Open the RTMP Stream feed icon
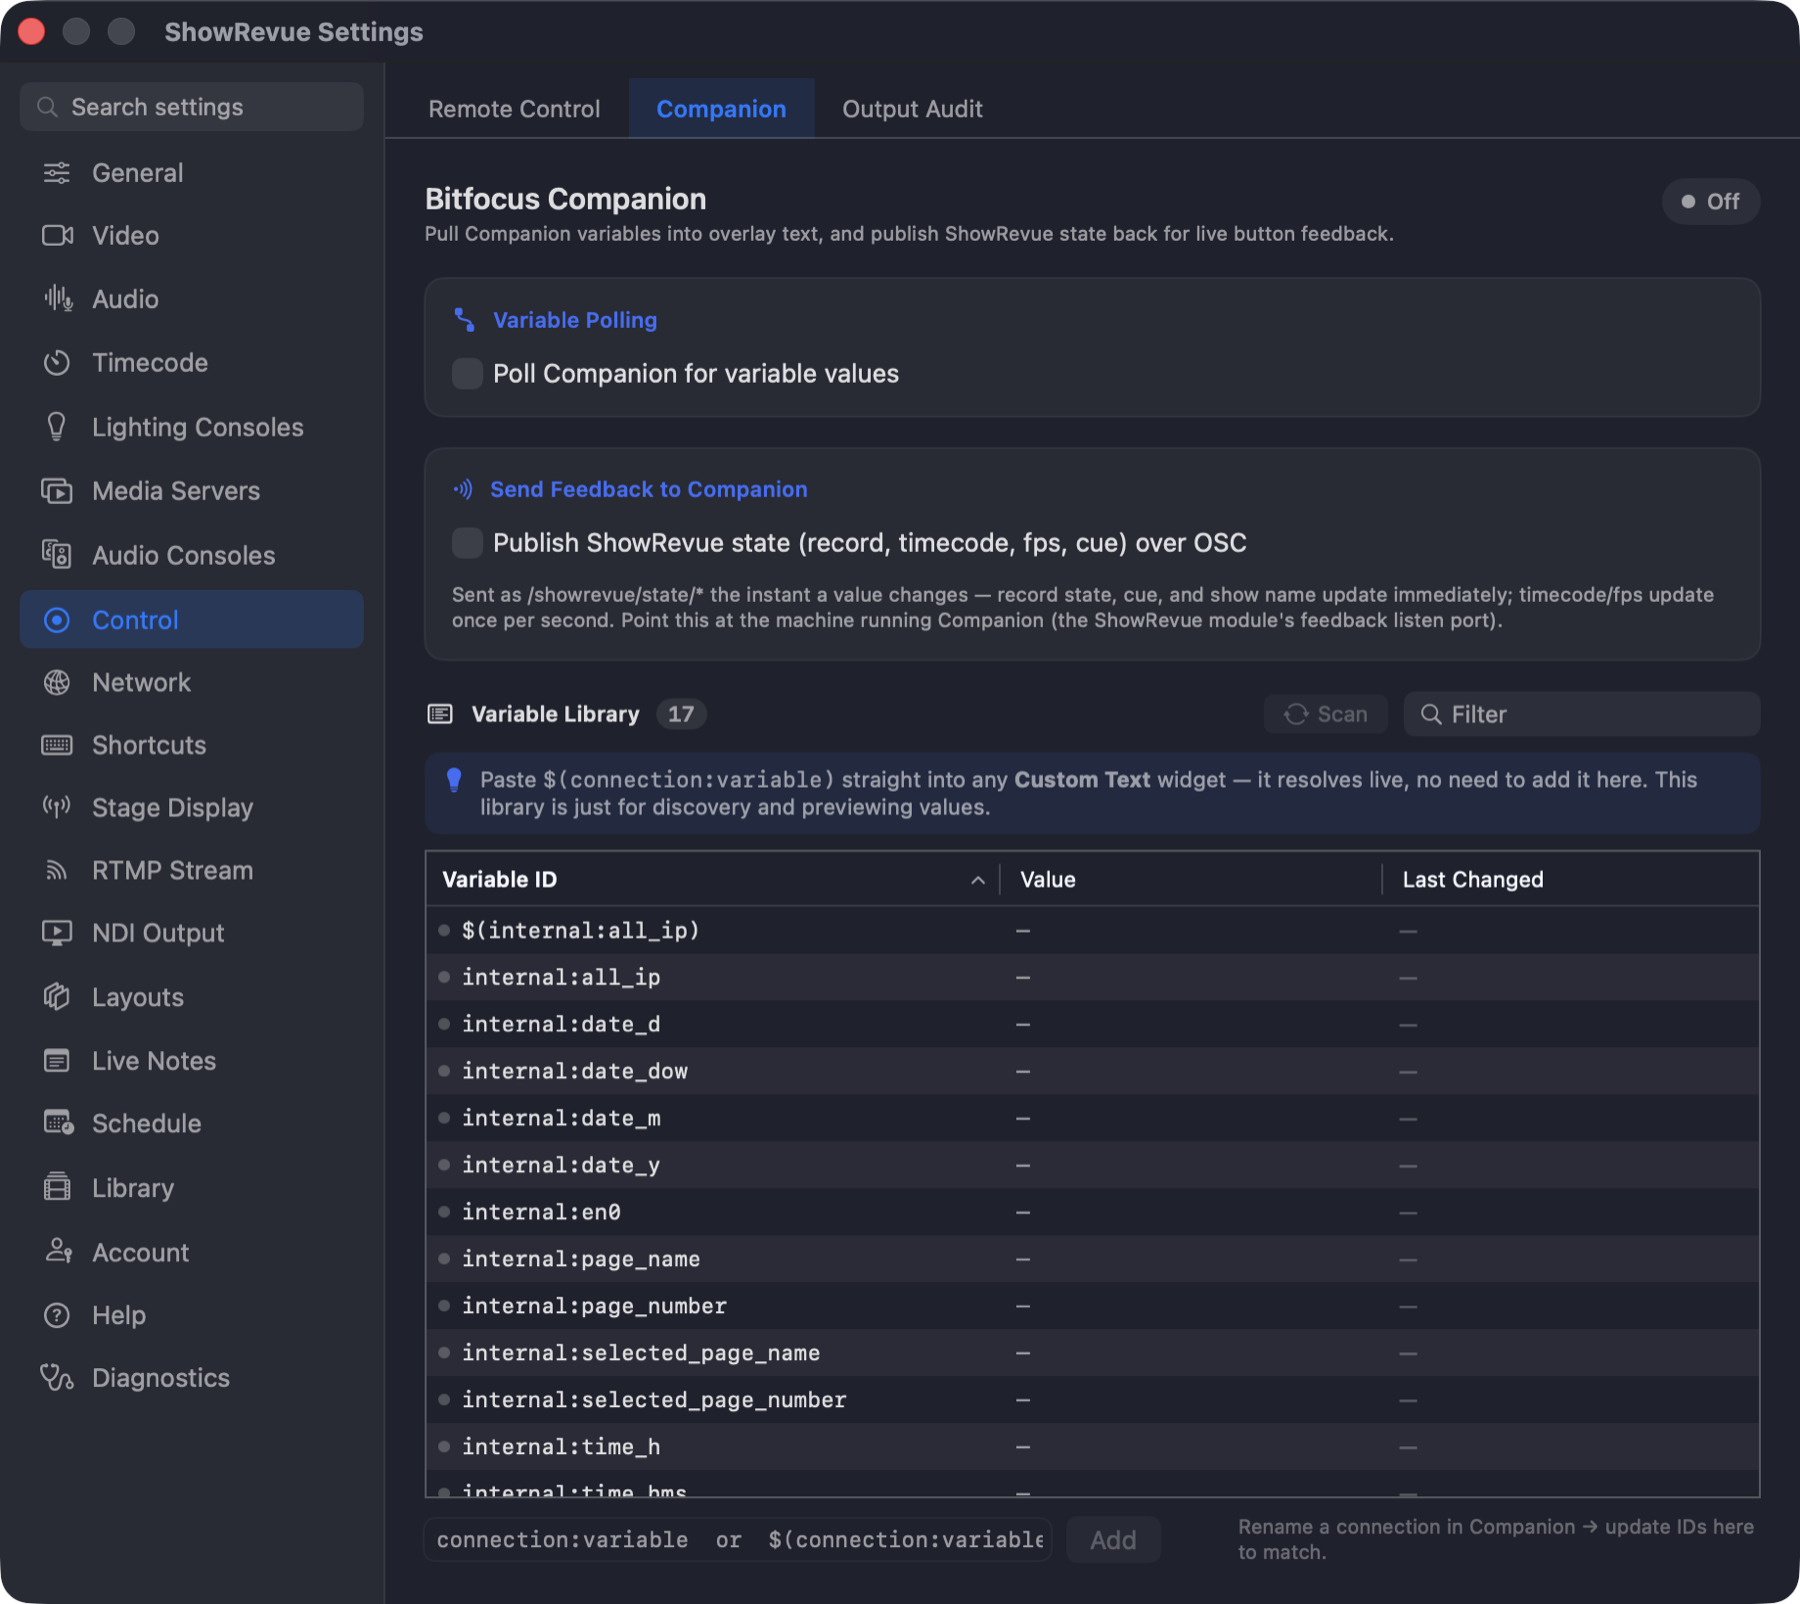The image size is (1800, 1604). point(57,870)
